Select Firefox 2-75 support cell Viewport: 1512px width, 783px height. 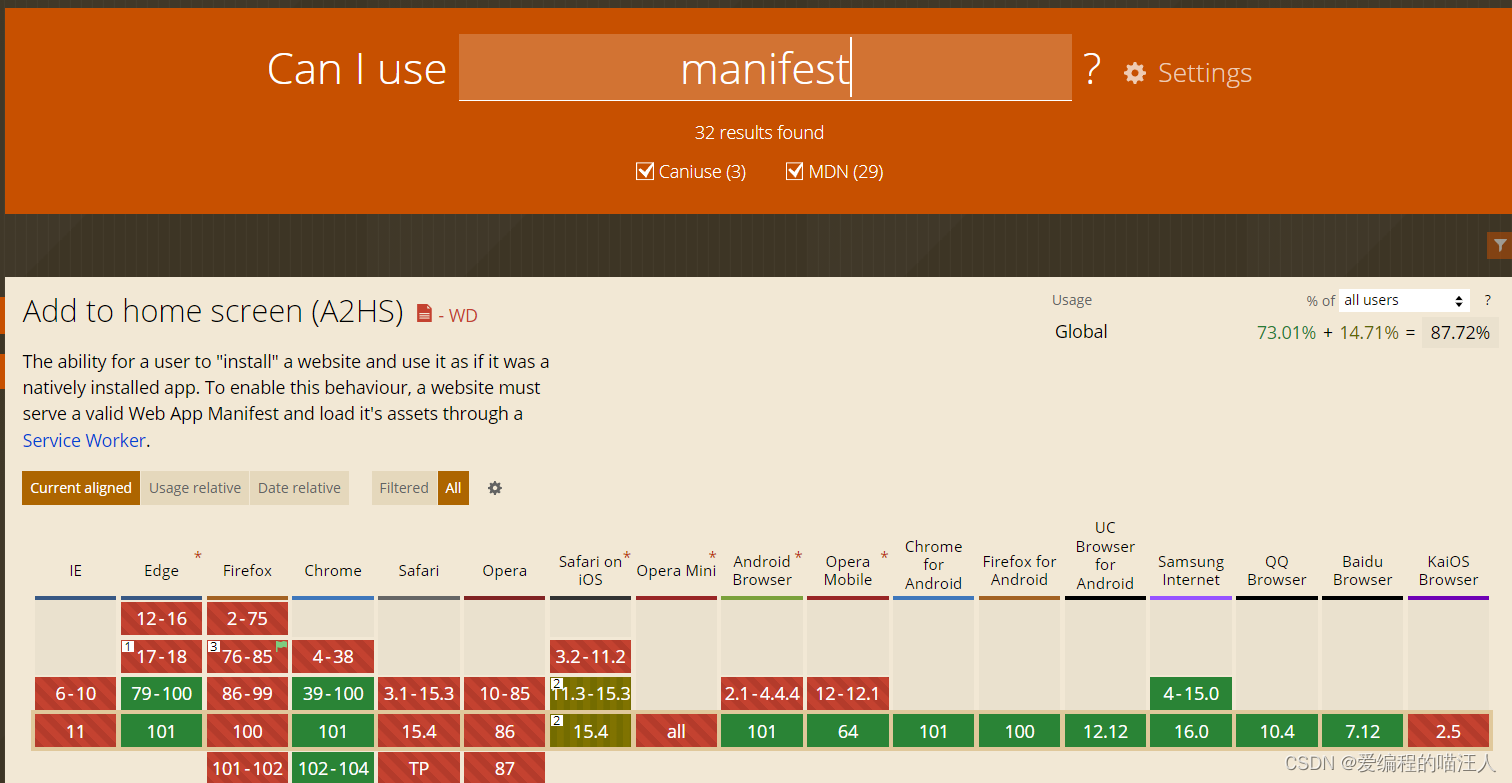click(247, 619)
